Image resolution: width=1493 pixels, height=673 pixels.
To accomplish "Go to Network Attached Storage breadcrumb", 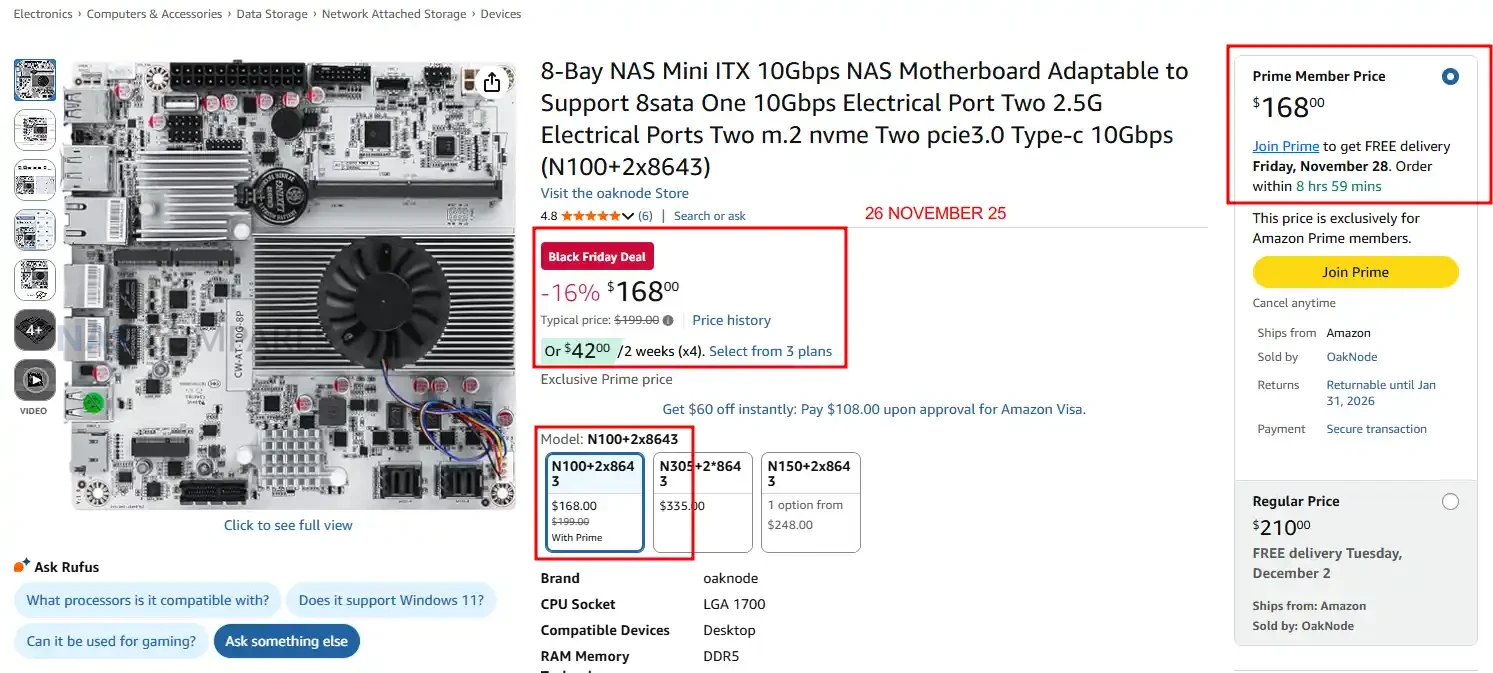I will pos(393,14).
